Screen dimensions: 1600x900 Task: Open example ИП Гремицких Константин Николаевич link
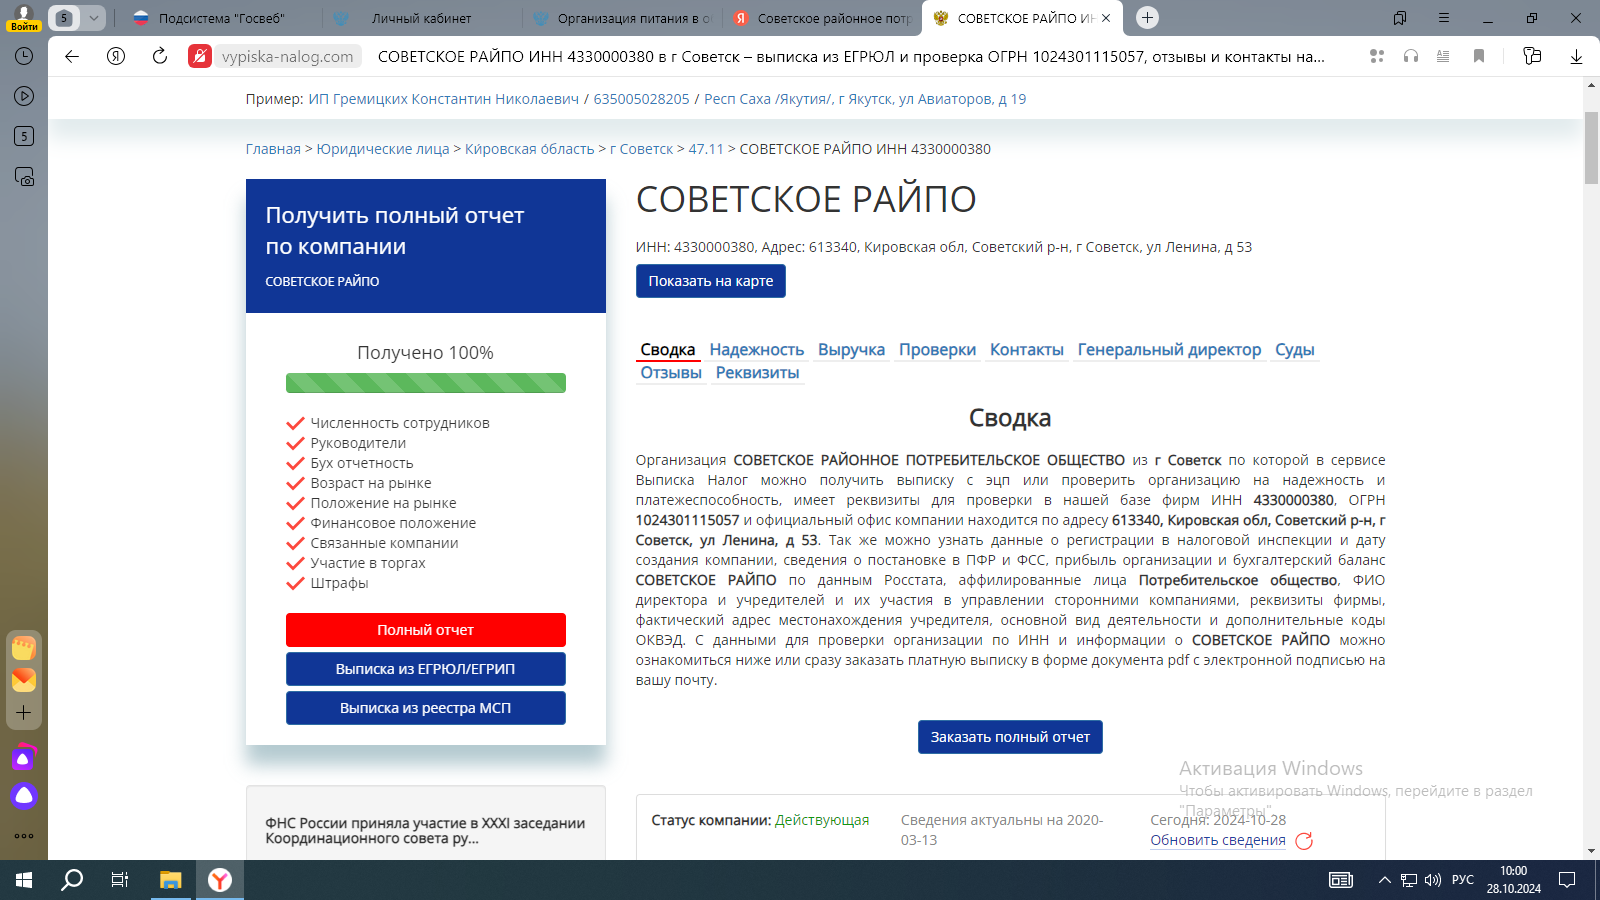pyautogui.click(x=444, y=99)
